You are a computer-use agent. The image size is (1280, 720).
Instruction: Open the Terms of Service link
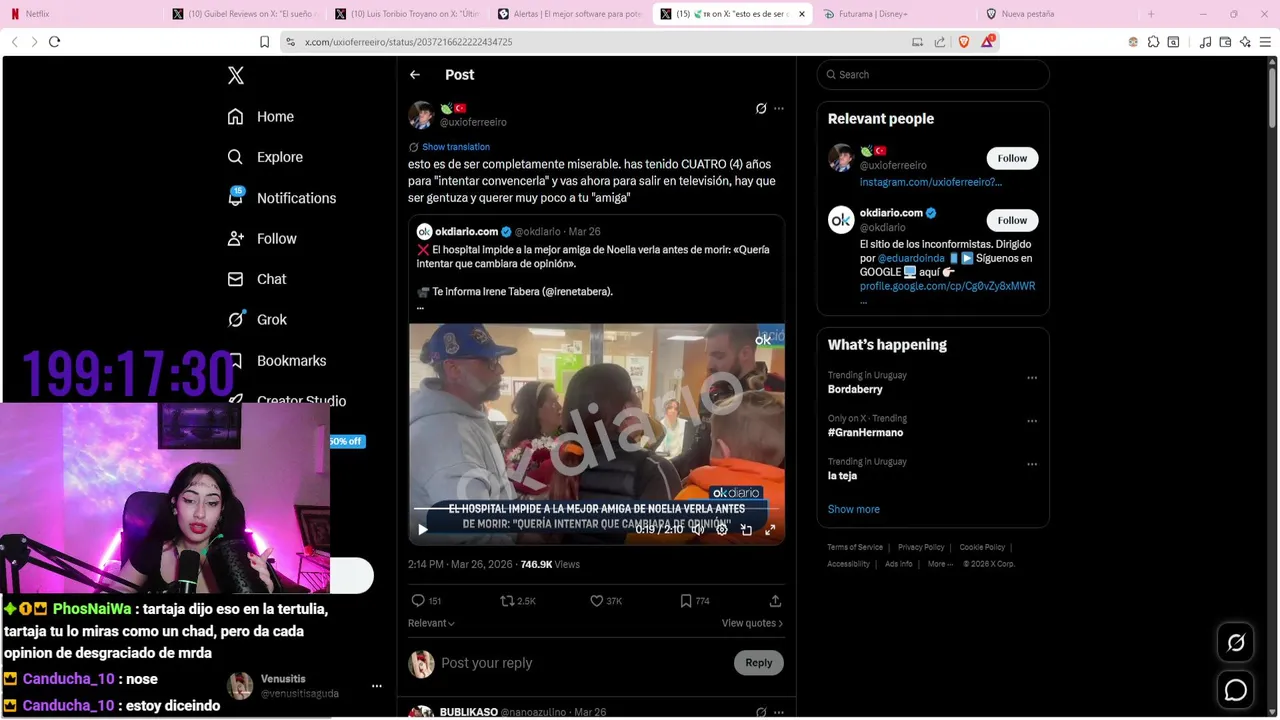coord(855,547)
